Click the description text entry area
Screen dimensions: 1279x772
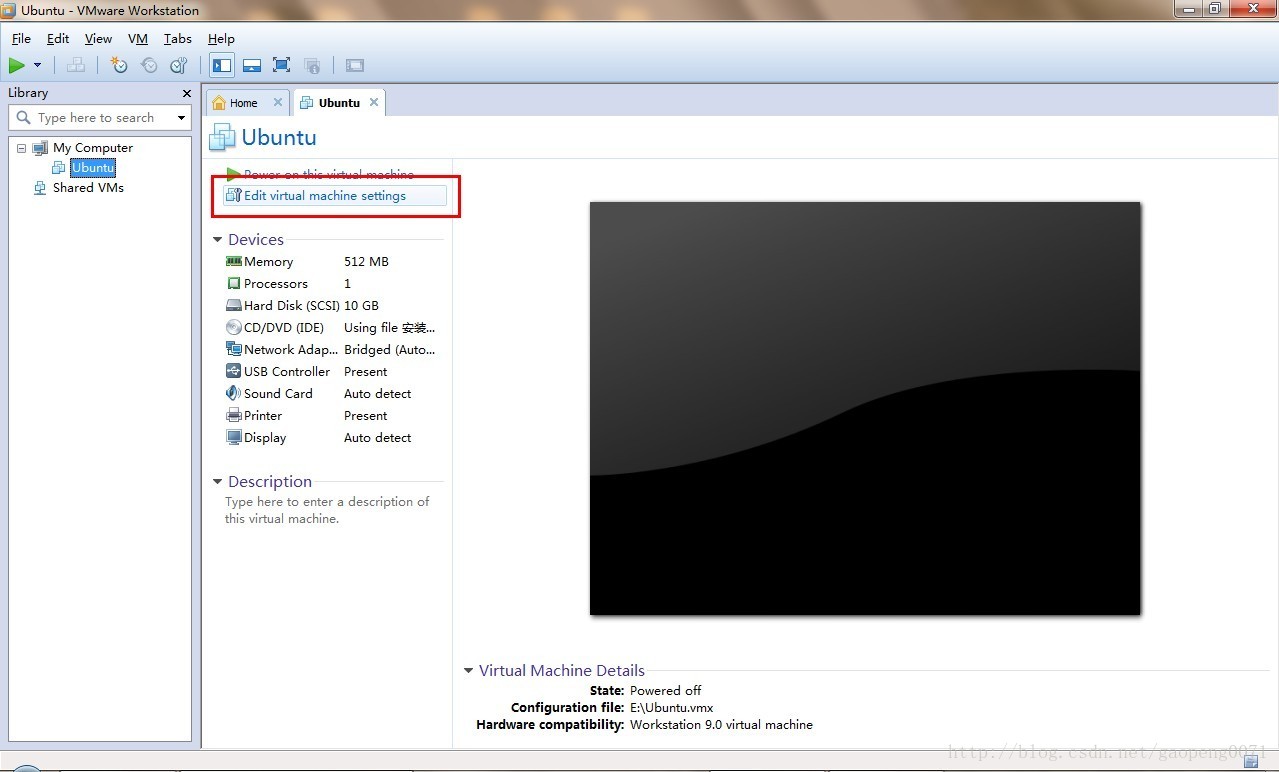pos(327,510)
